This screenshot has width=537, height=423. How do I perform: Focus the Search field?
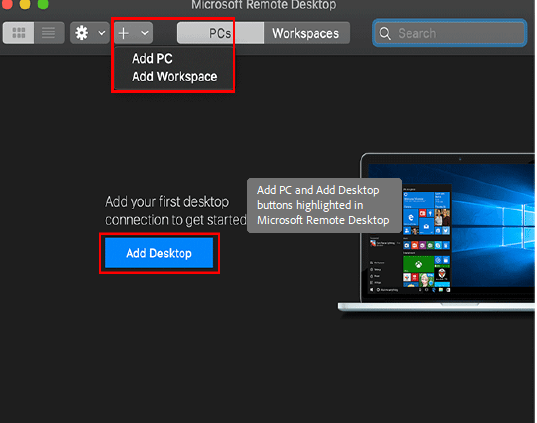[x=449, y=33]
